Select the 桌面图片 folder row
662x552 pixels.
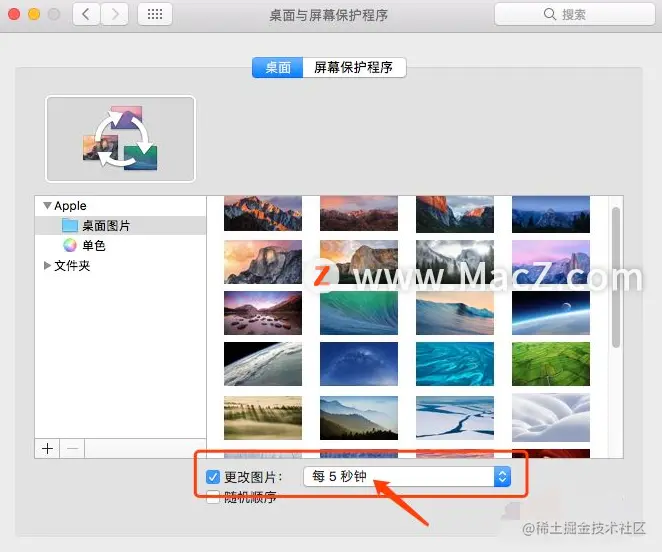[120, 226]
